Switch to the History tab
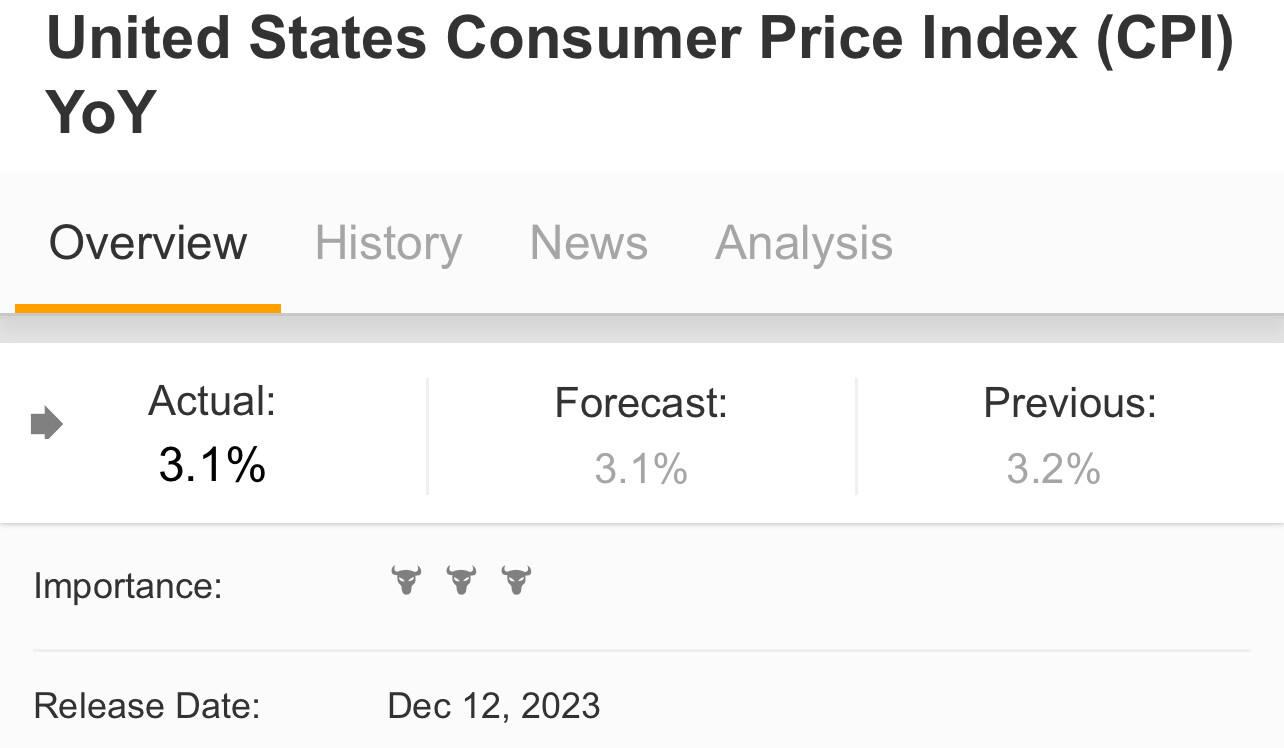The width and height of the screenshot is (1284, 748). click(x=388, y=243)
